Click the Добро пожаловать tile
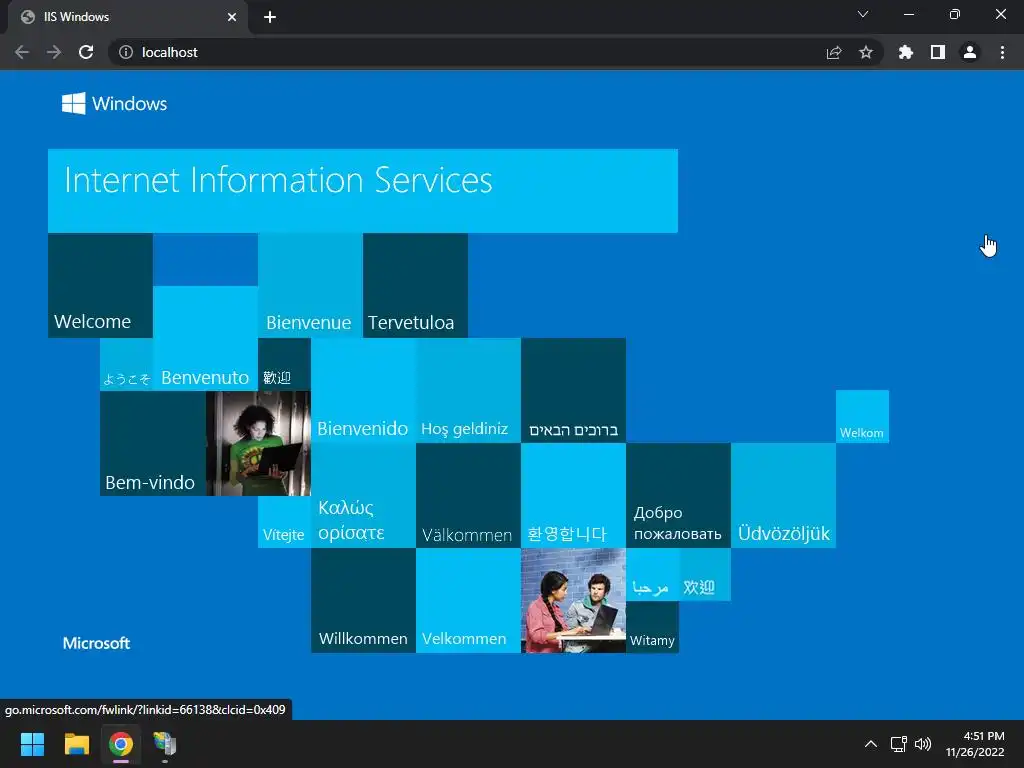Image resolution: width=1024 pixels, height=768 pixels. 679,496
